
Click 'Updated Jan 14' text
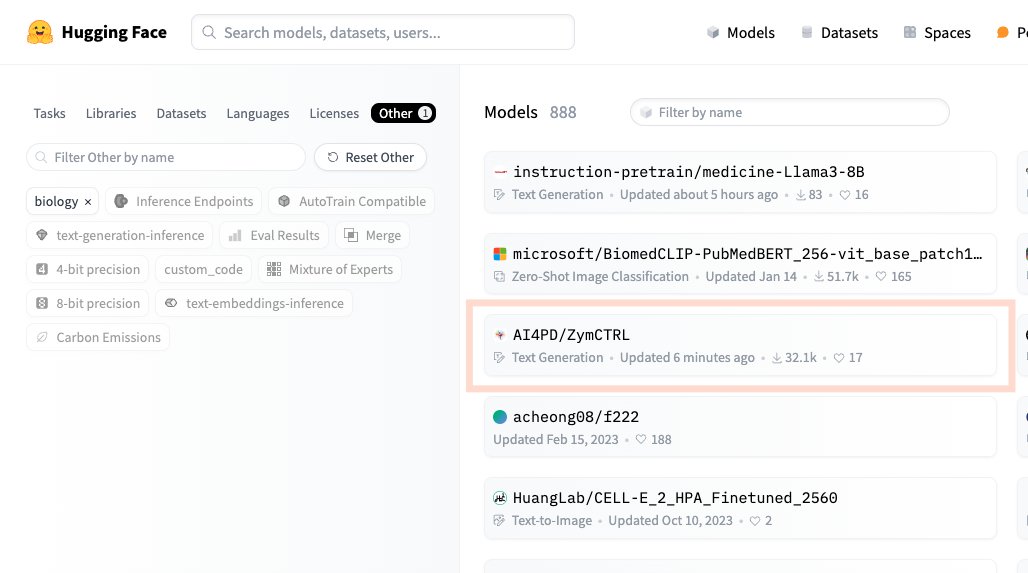tap(751, 277)
